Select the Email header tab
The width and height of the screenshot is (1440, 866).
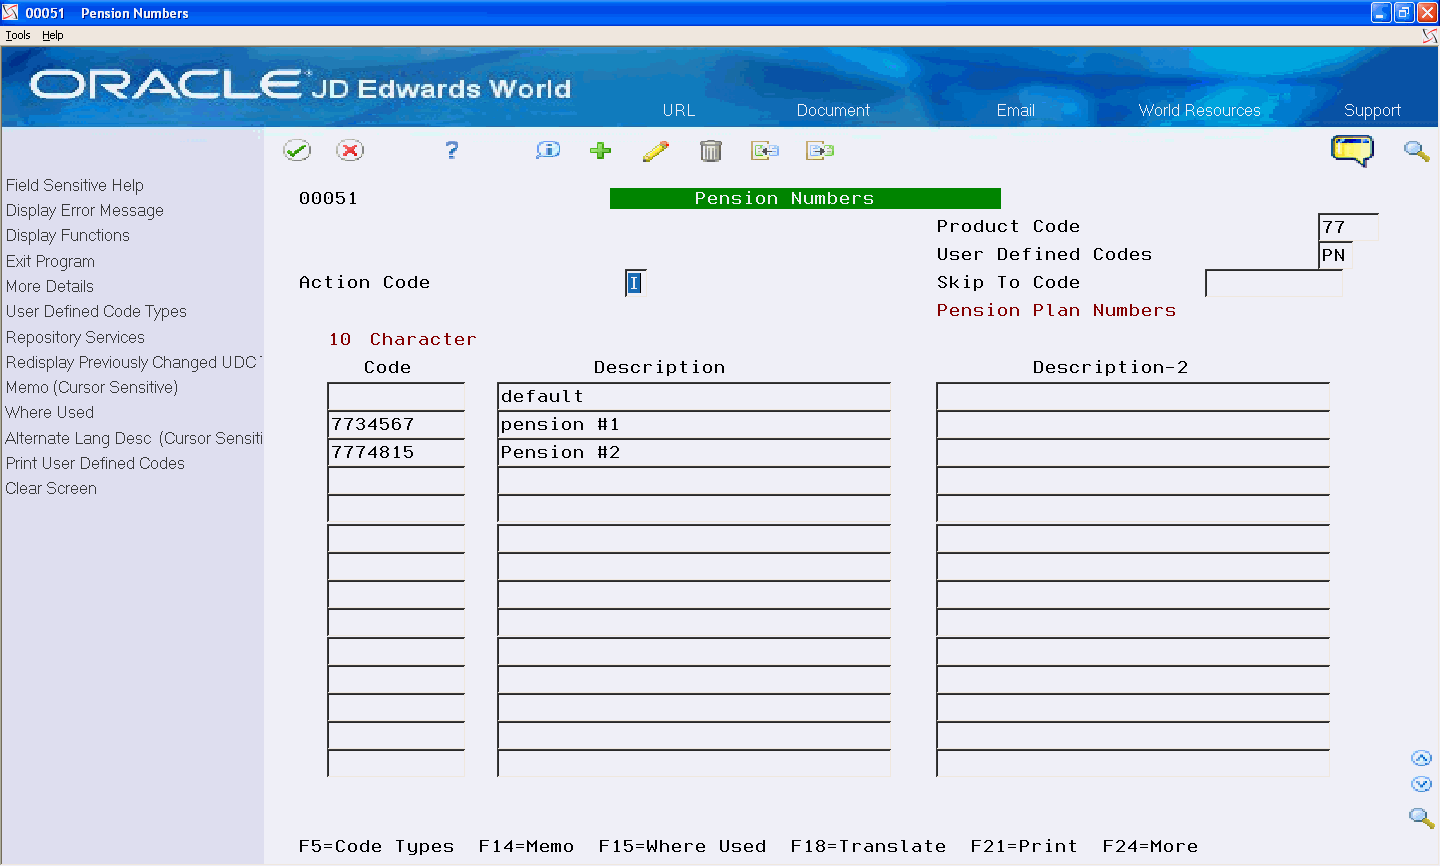pos(1015,110)
